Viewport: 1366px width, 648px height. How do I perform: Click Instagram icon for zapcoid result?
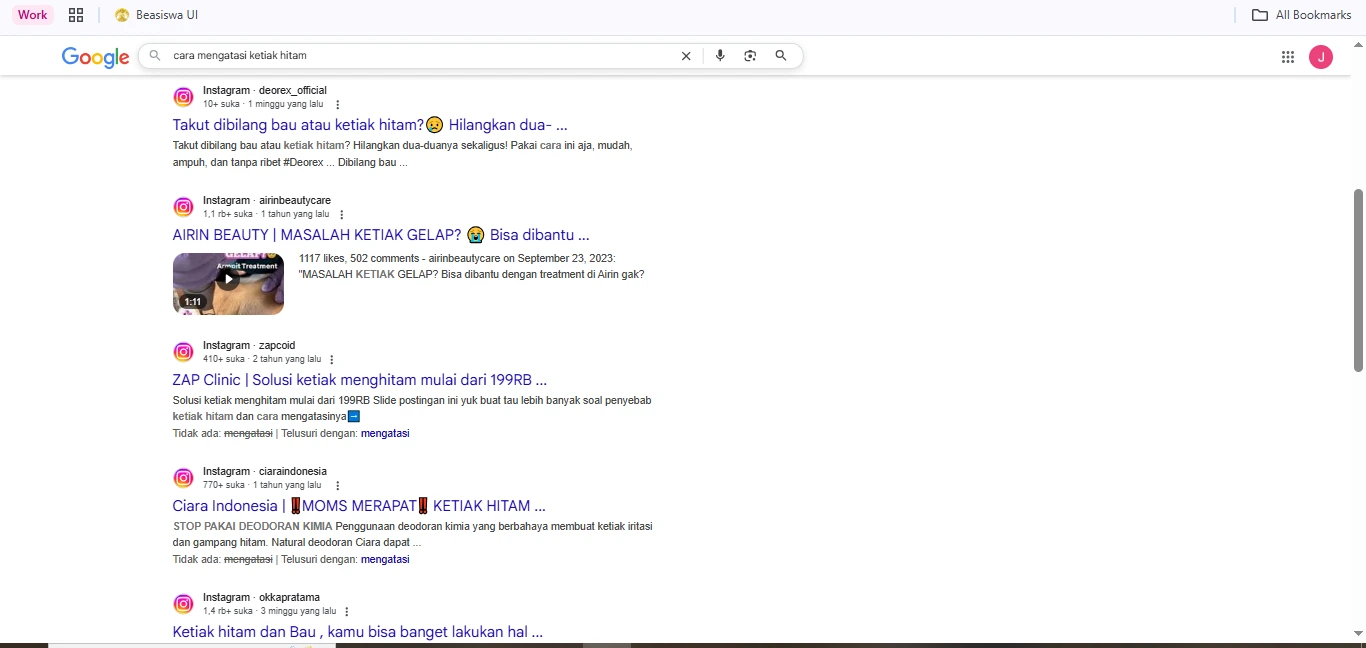coord(183,352)
